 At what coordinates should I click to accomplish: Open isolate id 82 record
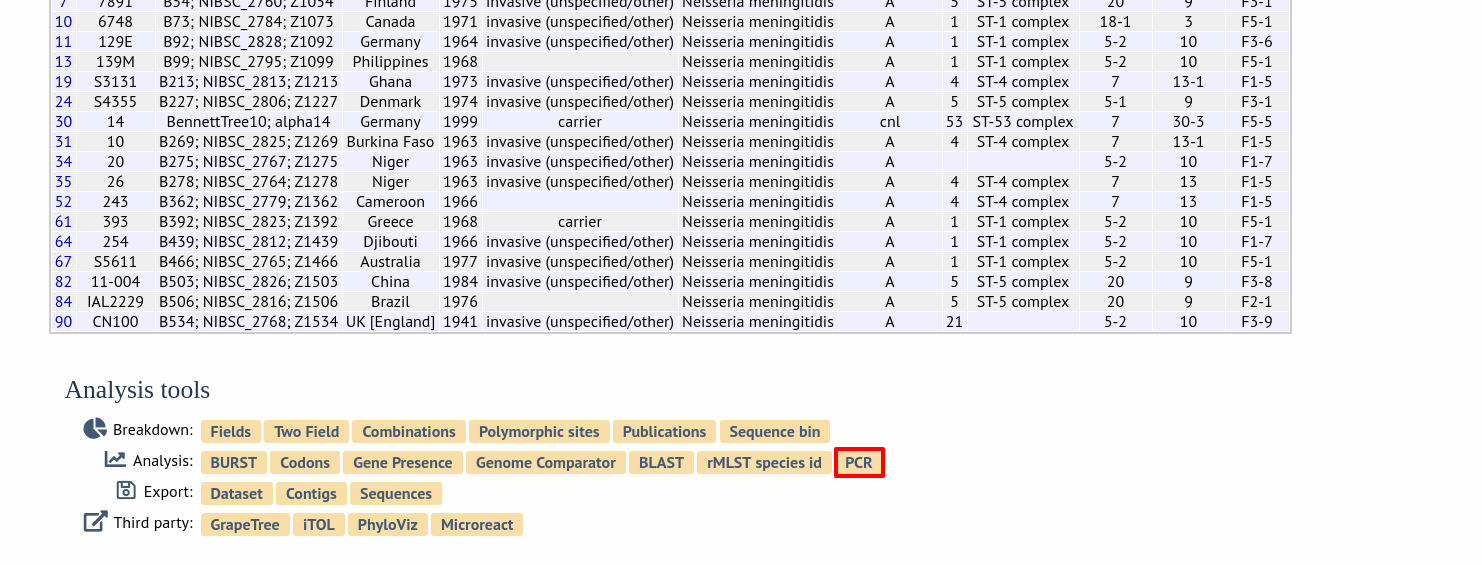pyautogui.click(x=63, y=282)
